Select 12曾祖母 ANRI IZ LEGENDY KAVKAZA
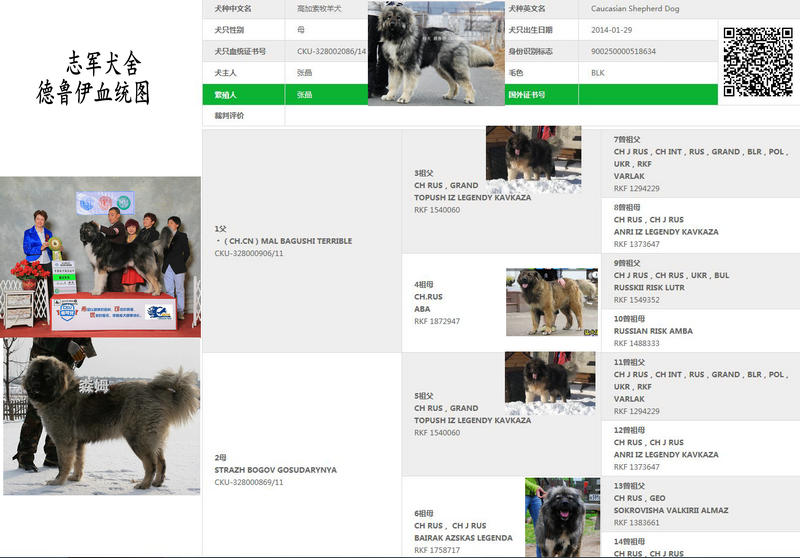The image size is (800, 558). coord(666,454)
